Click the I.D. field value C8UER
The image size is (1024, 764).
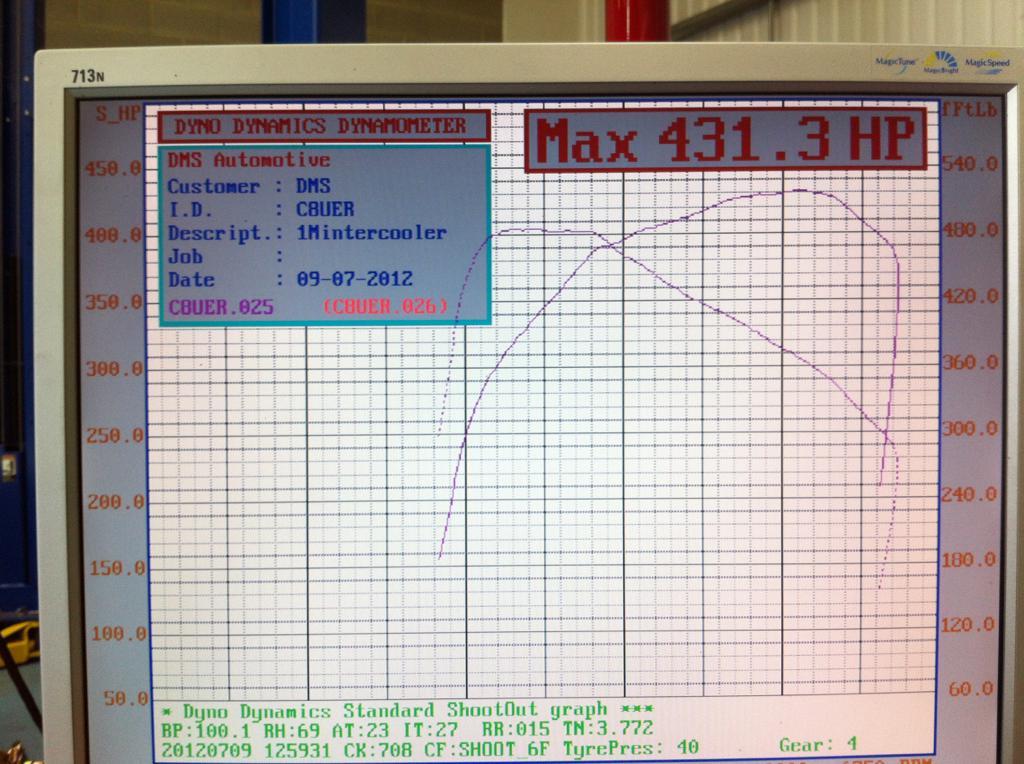(325, 209)
